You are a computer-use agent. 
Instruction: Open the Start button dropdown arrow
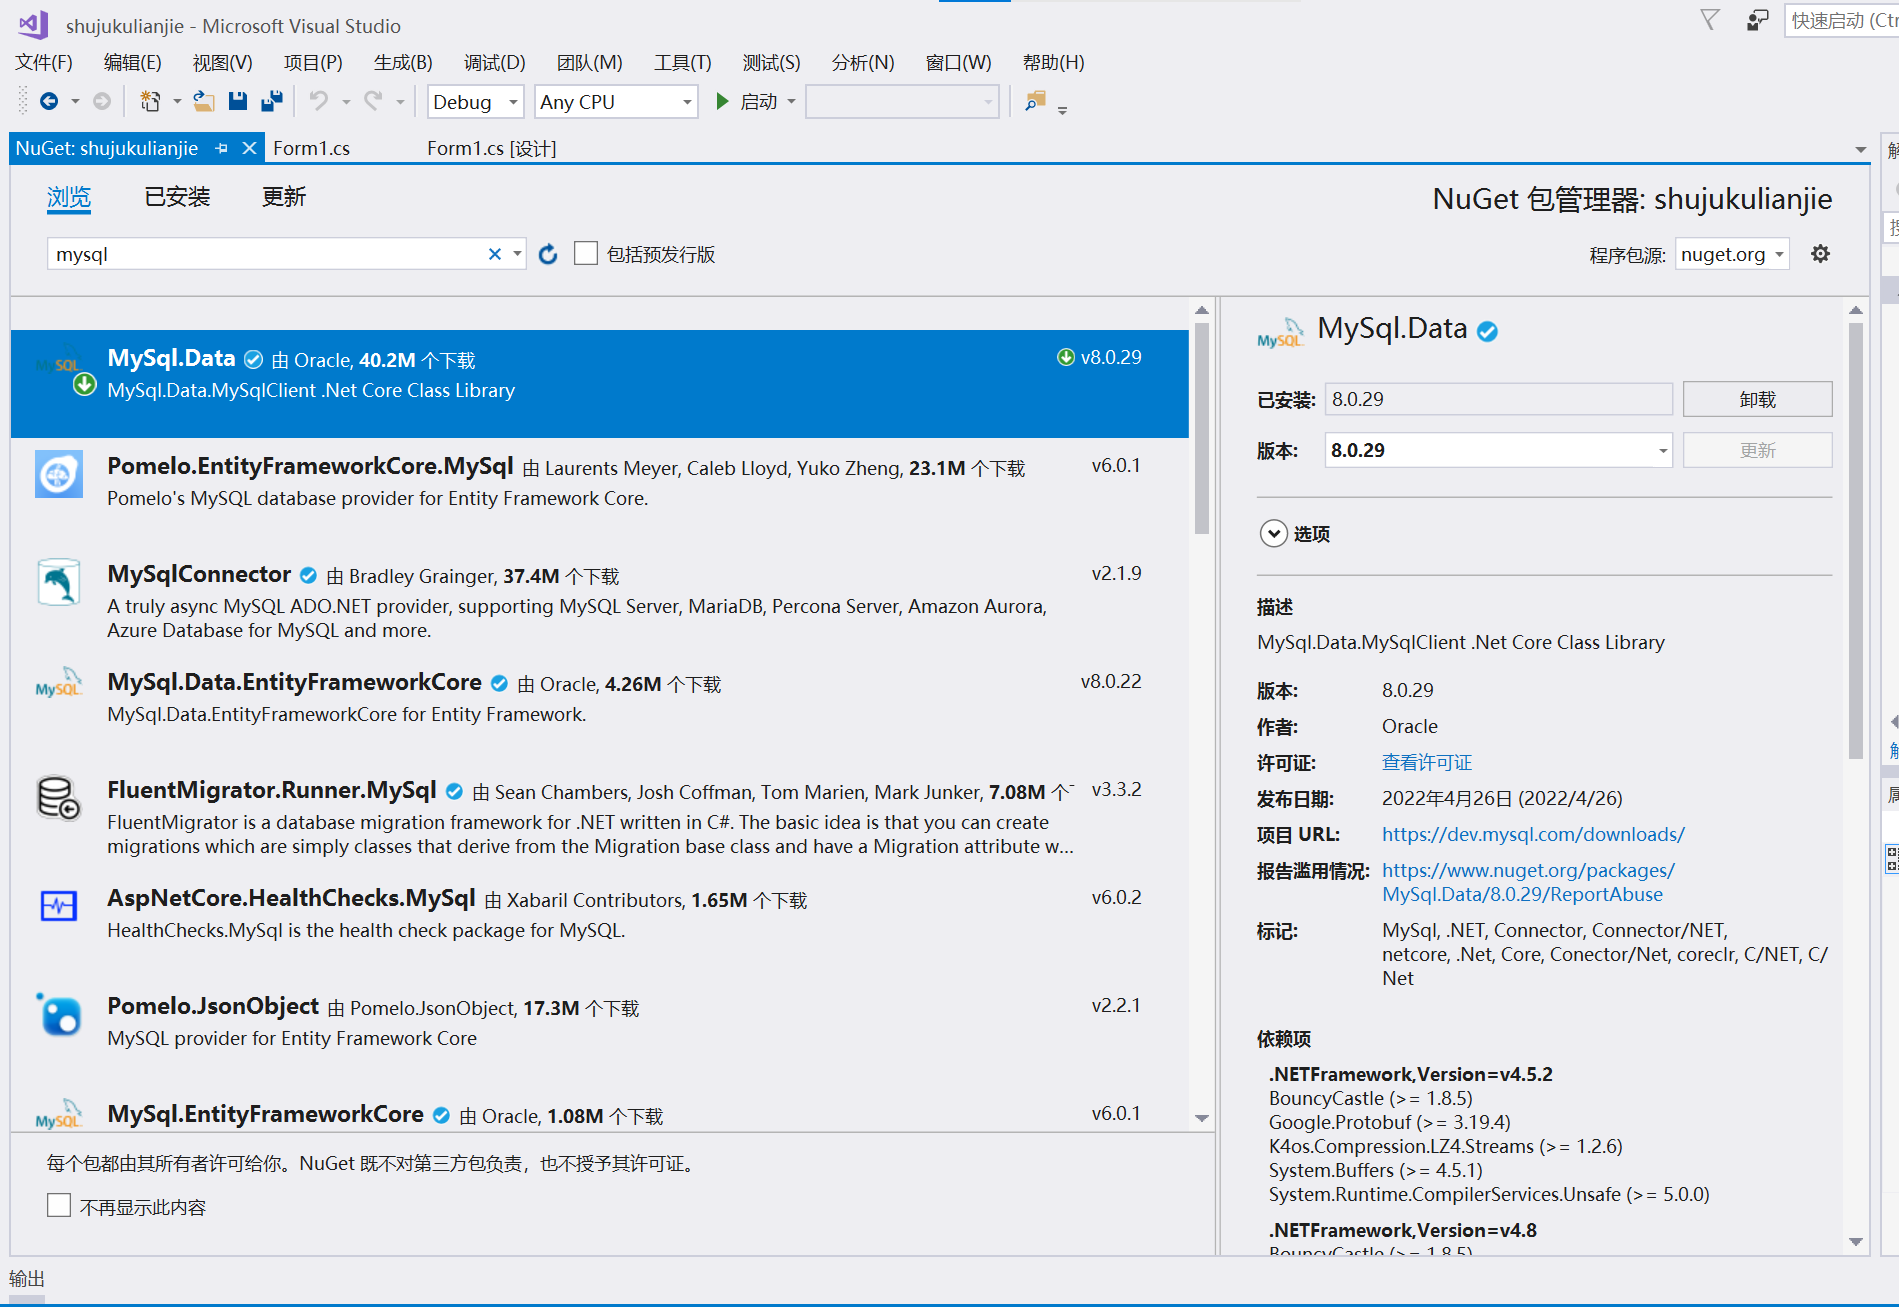[x=791, y=101]
